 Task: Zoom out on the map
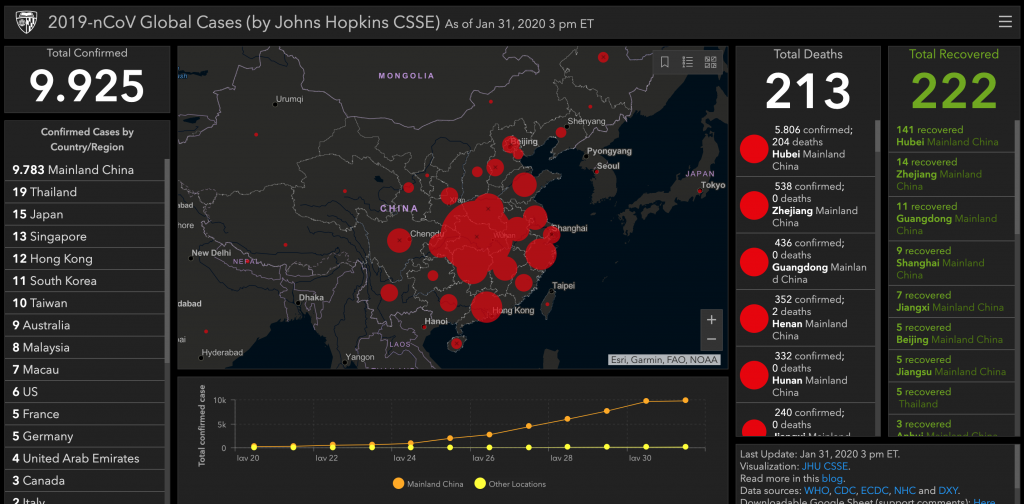(x=711, y=341)
